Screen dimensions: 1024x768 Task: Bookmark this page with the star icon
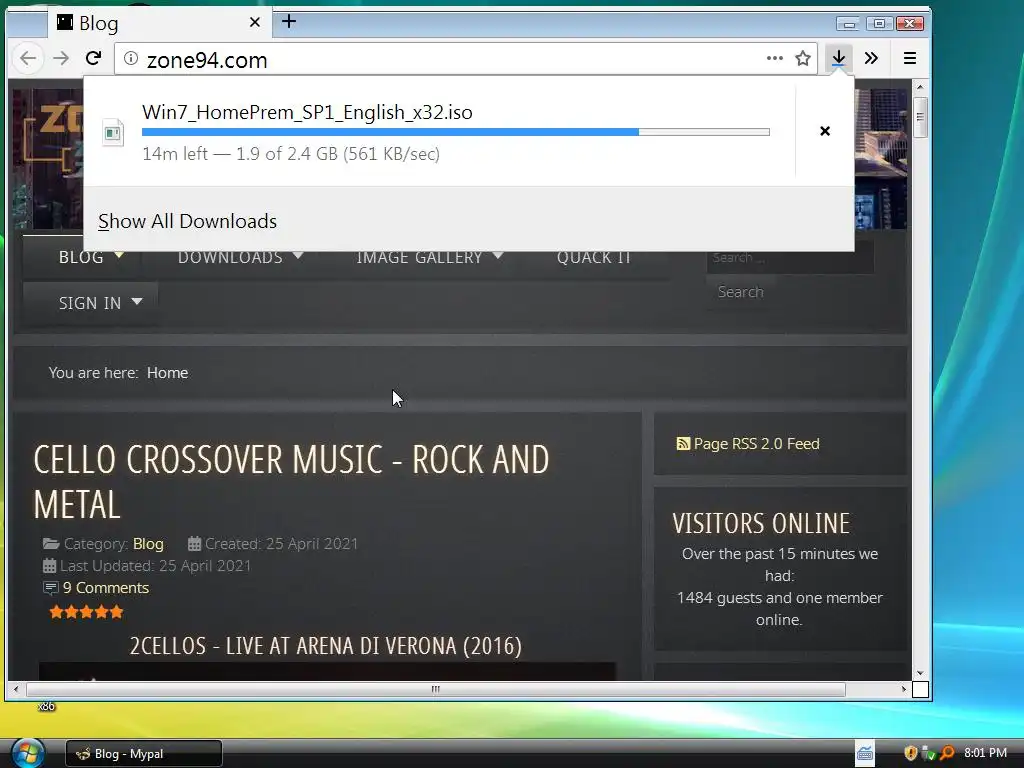pos(803,59)
